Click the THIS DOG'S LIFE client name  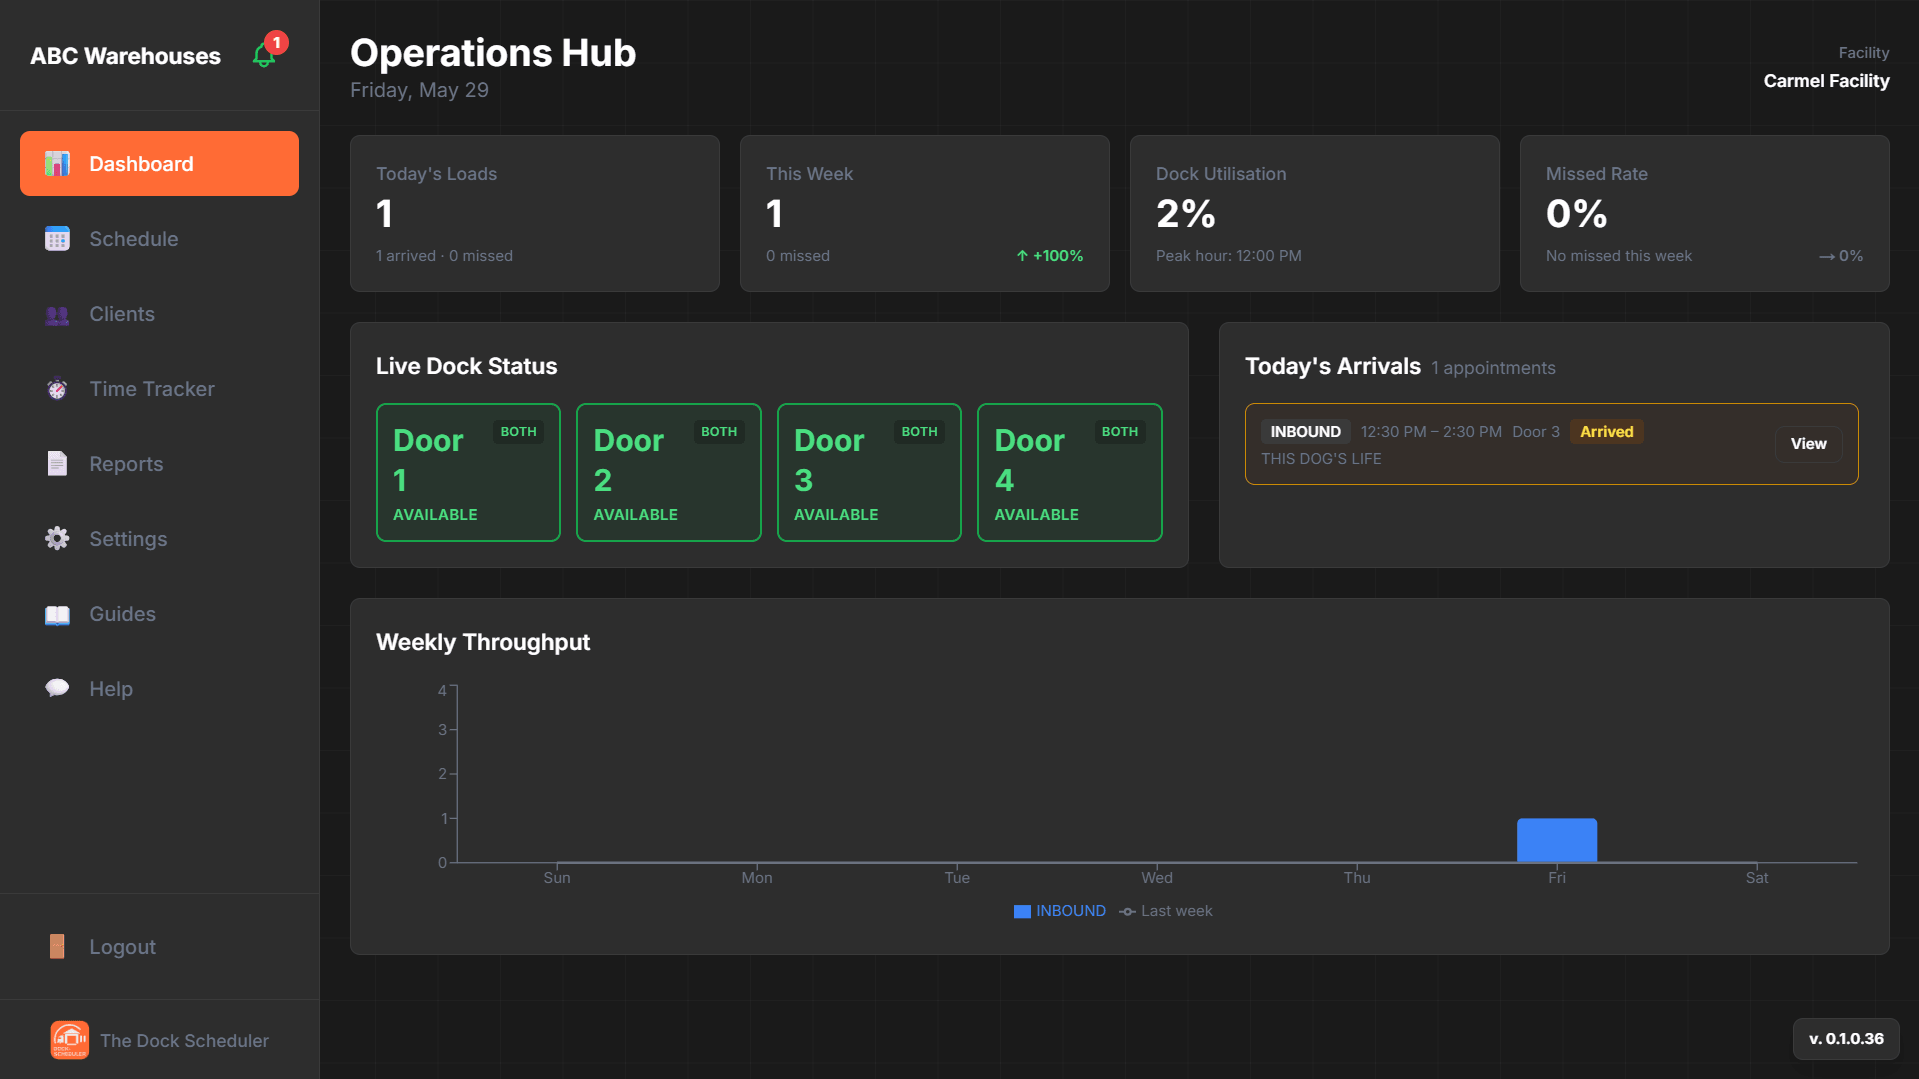pyautogui.click(x=1321, y=459)
